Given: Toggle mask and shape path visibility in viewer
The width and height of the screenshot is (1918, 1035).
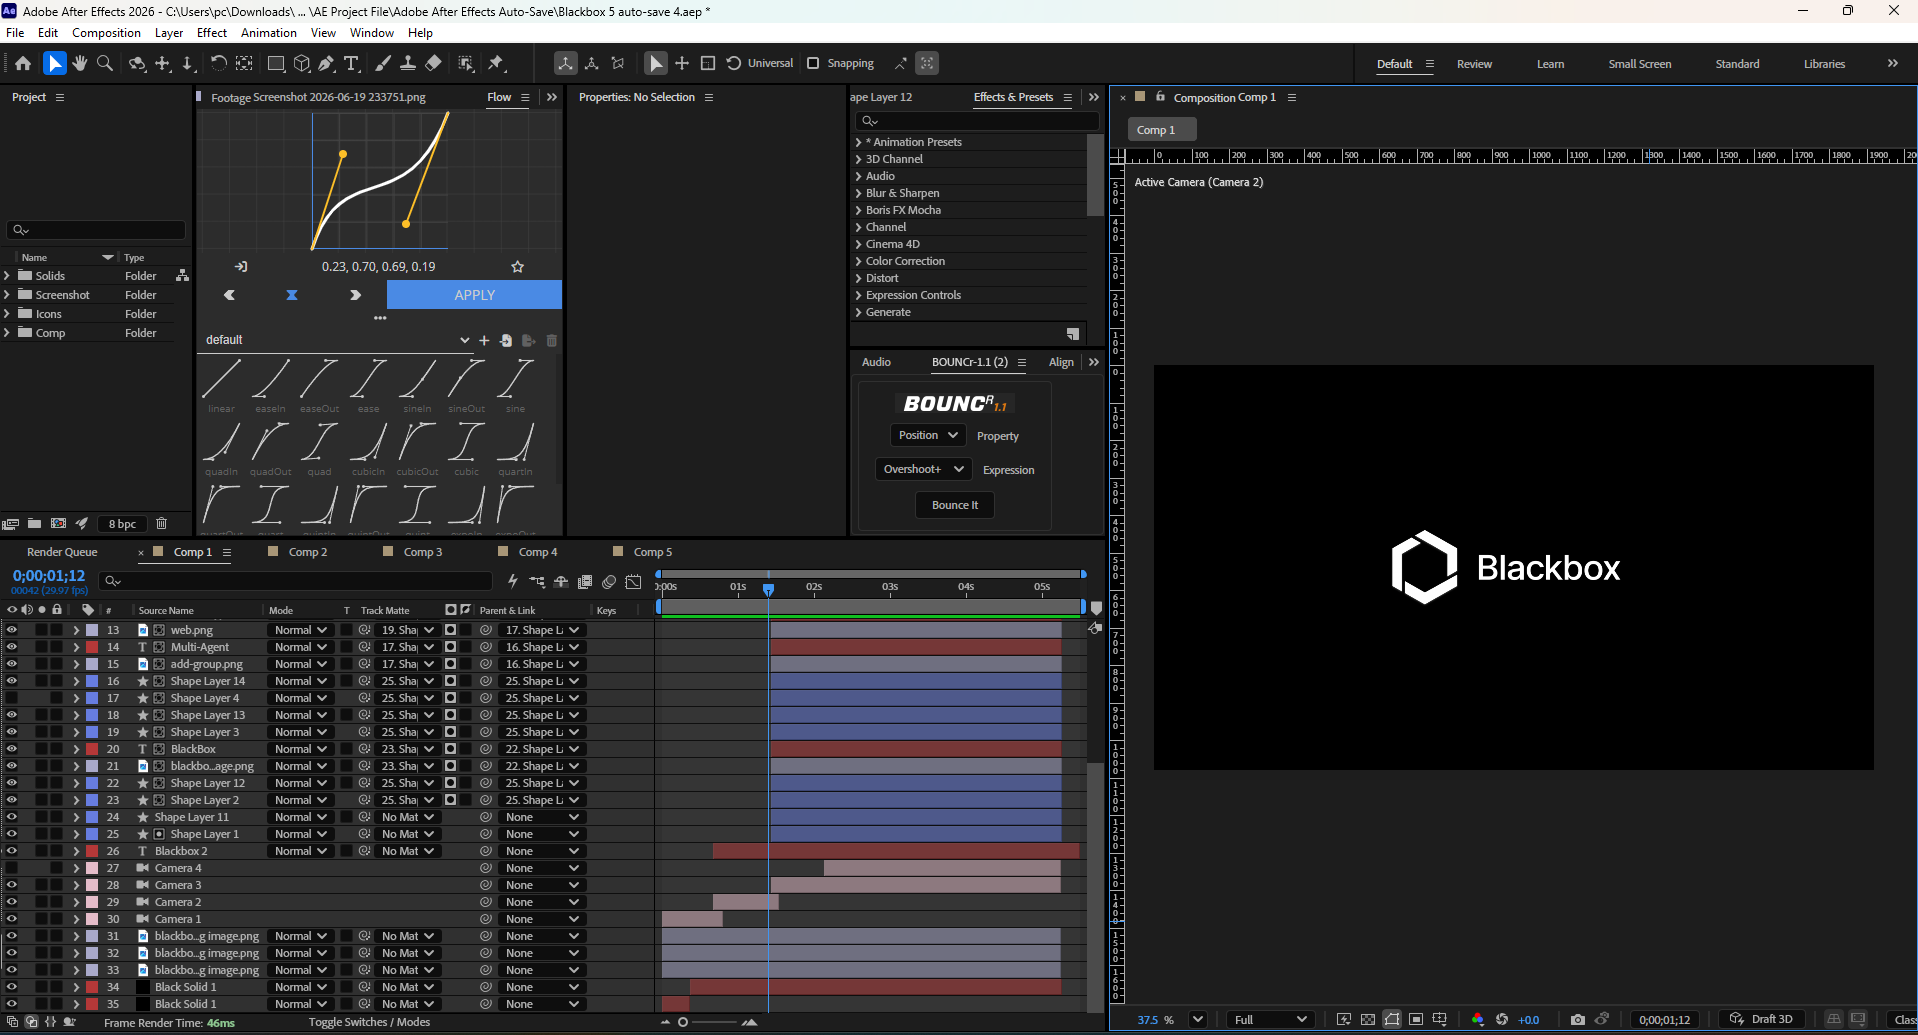Looking at the screenshot, I should tap(1392, 1019).
